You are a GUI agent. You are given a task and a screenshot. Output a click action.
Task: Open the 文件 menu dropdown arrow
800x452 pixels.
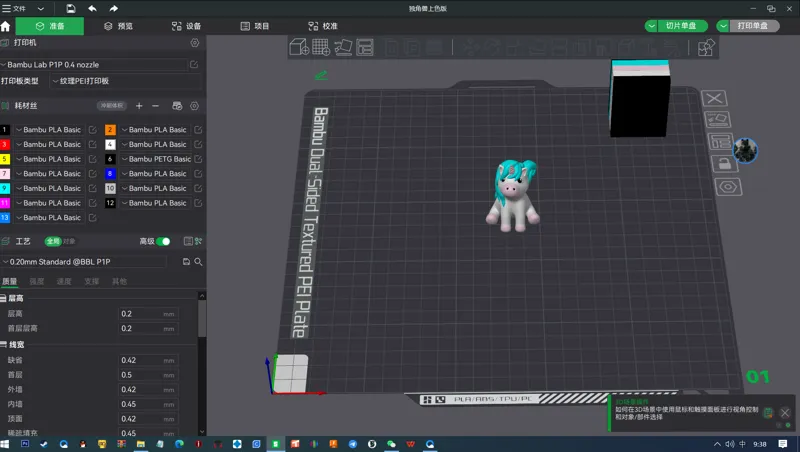(41, 9)
